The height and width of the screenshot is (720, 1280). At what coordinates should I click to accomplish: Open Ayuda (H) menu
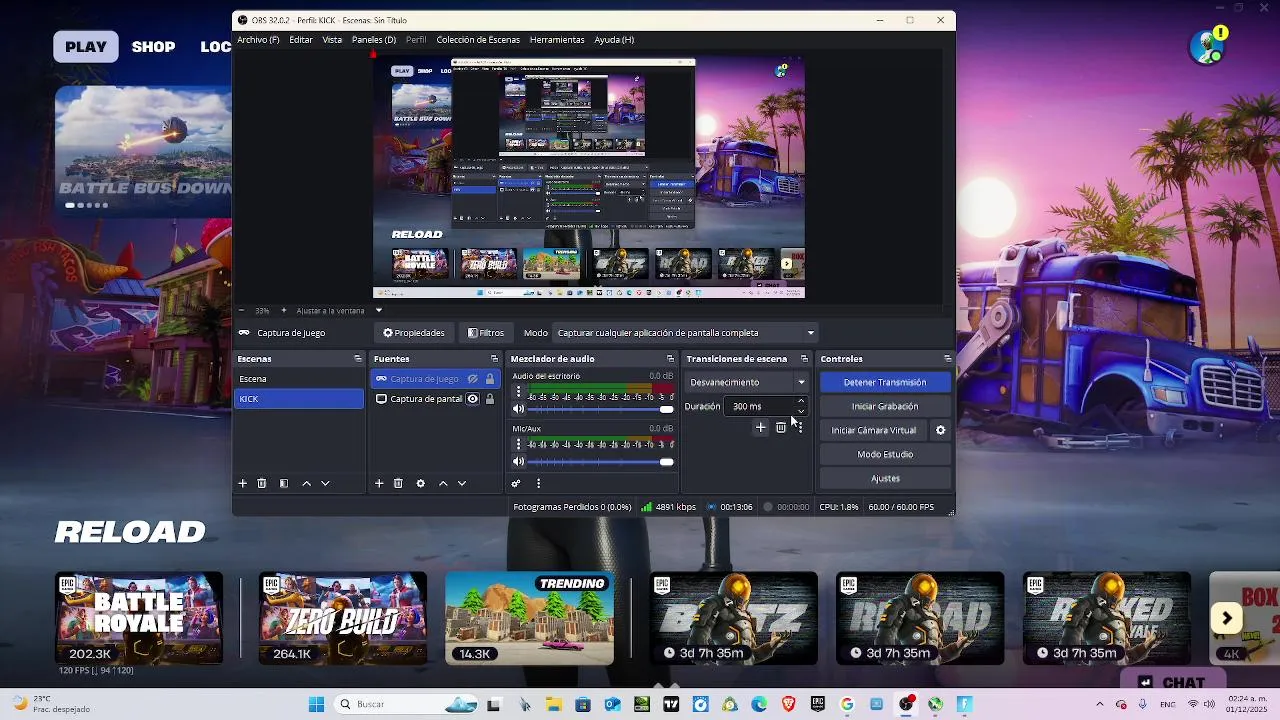(x=614, y=40)
